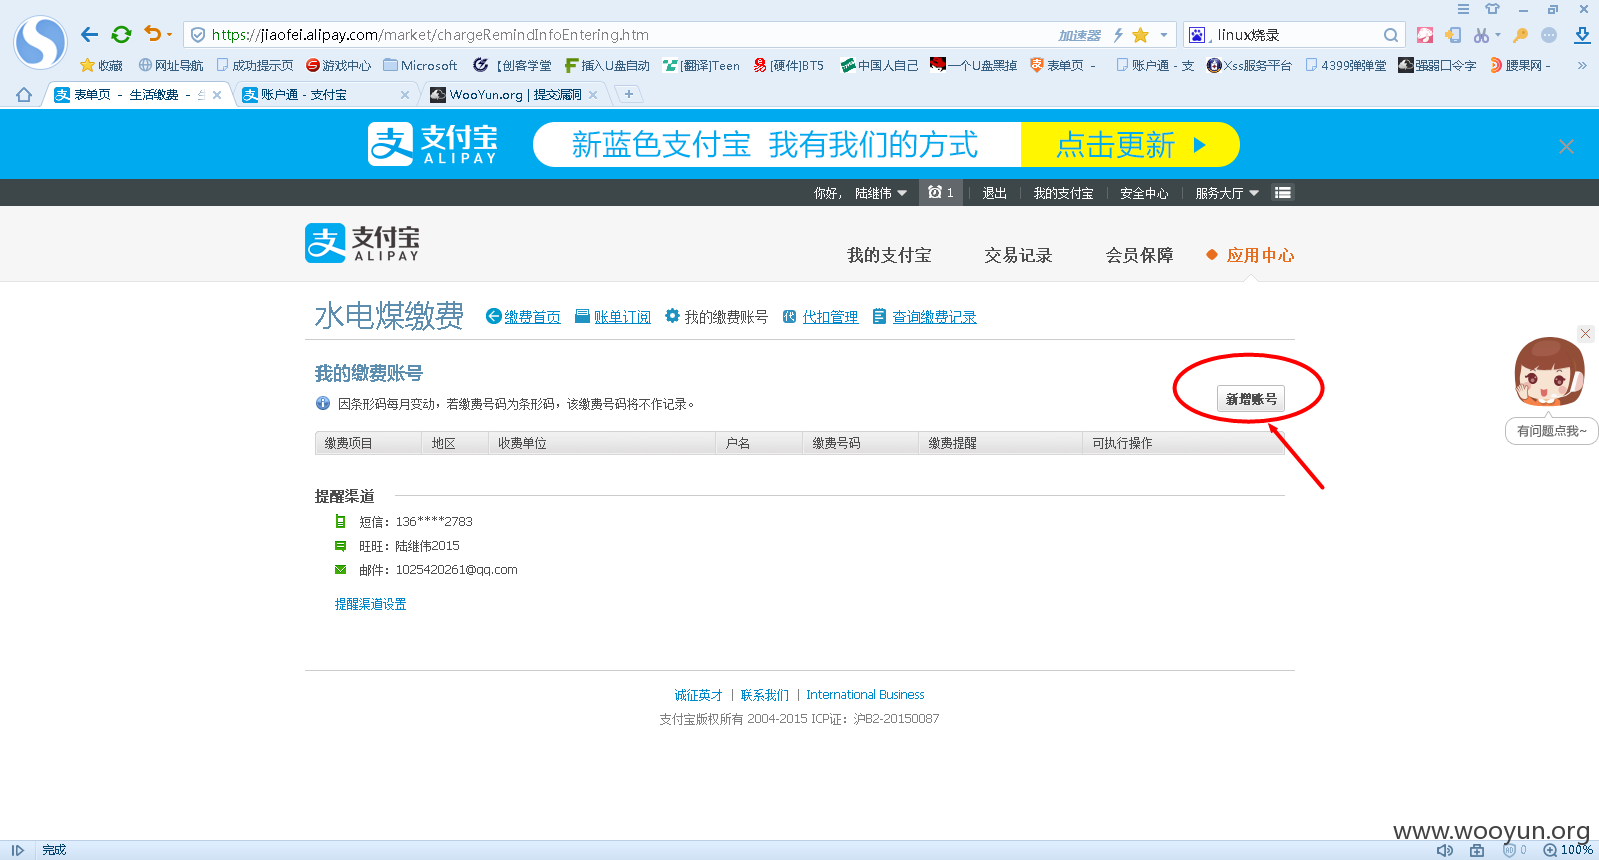Viewport: 1599px width, 860px height.
Task: Open the 收藏 bookmarks button
Action: tap(101, 66)
